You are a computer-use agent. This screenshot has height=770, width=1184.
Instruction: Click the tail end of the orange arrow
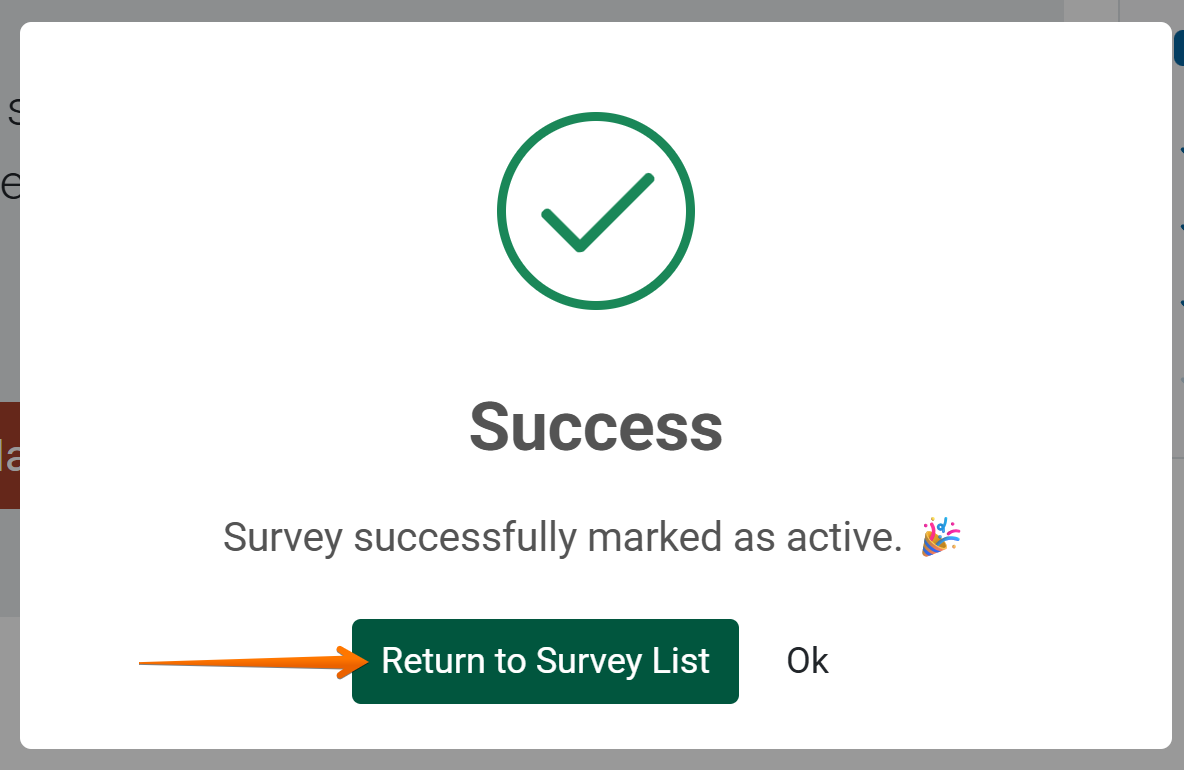click(142, 665)
